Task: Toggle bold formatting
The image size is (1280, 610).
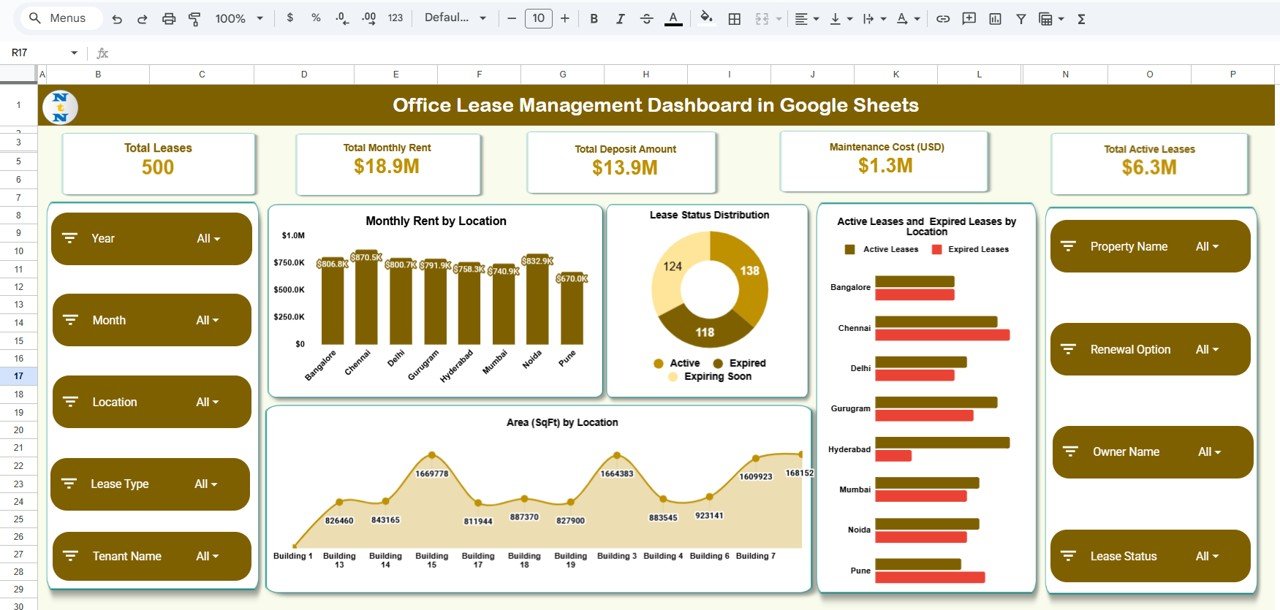Action: [594, 19]
